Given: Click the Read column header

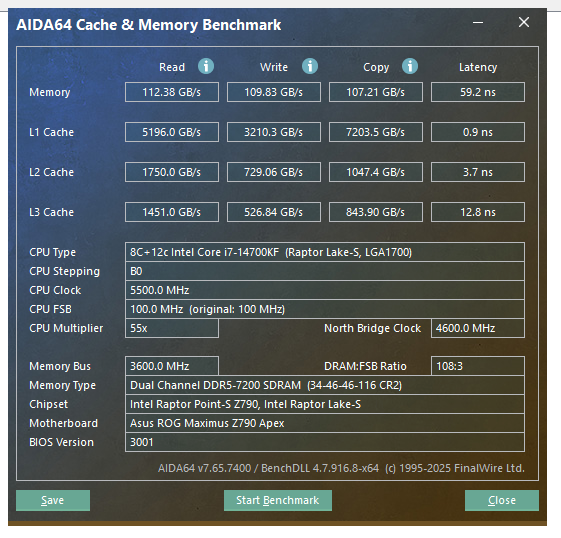Looking at the screenshot, I should (x=172, y=67).
